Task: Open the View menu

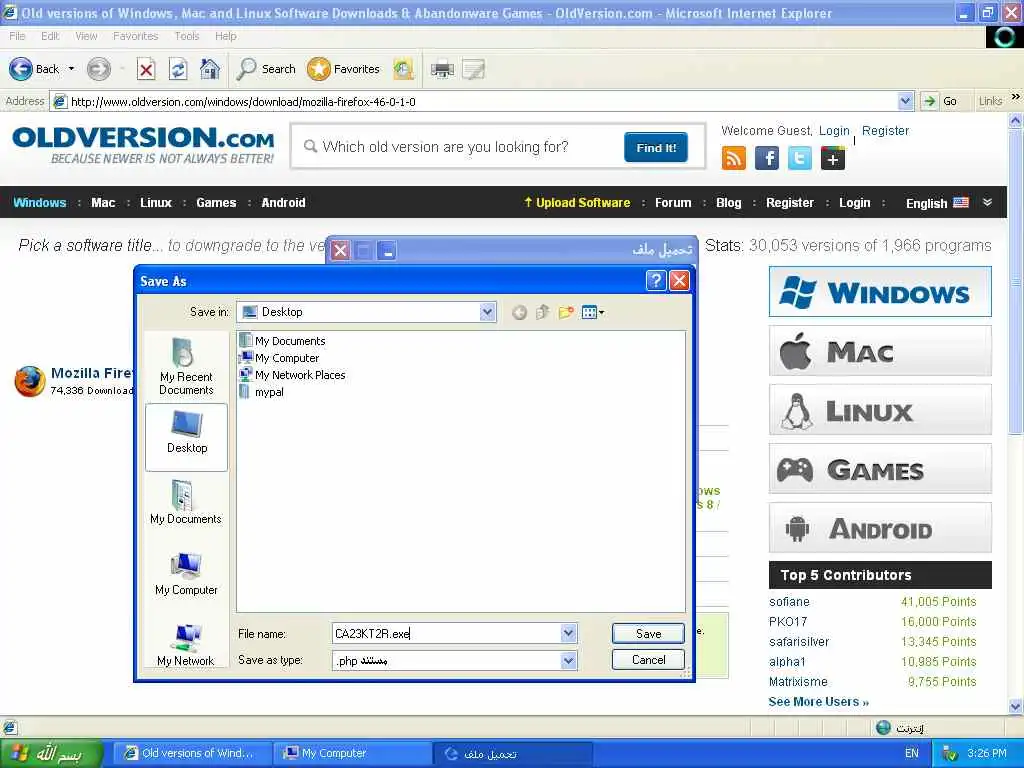Action: click(86, 36)
